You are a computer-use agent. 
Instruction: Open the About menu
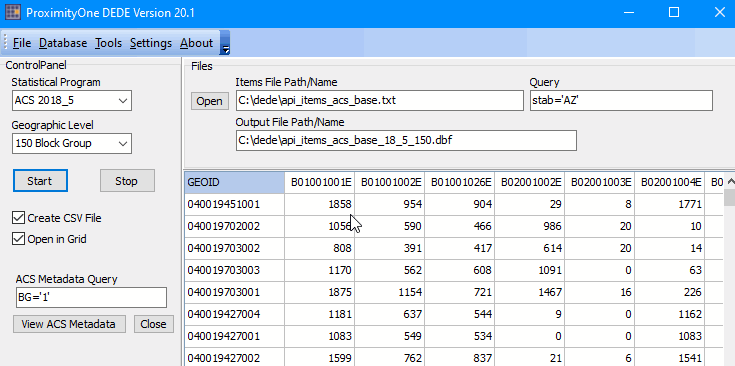pos(196,43)
